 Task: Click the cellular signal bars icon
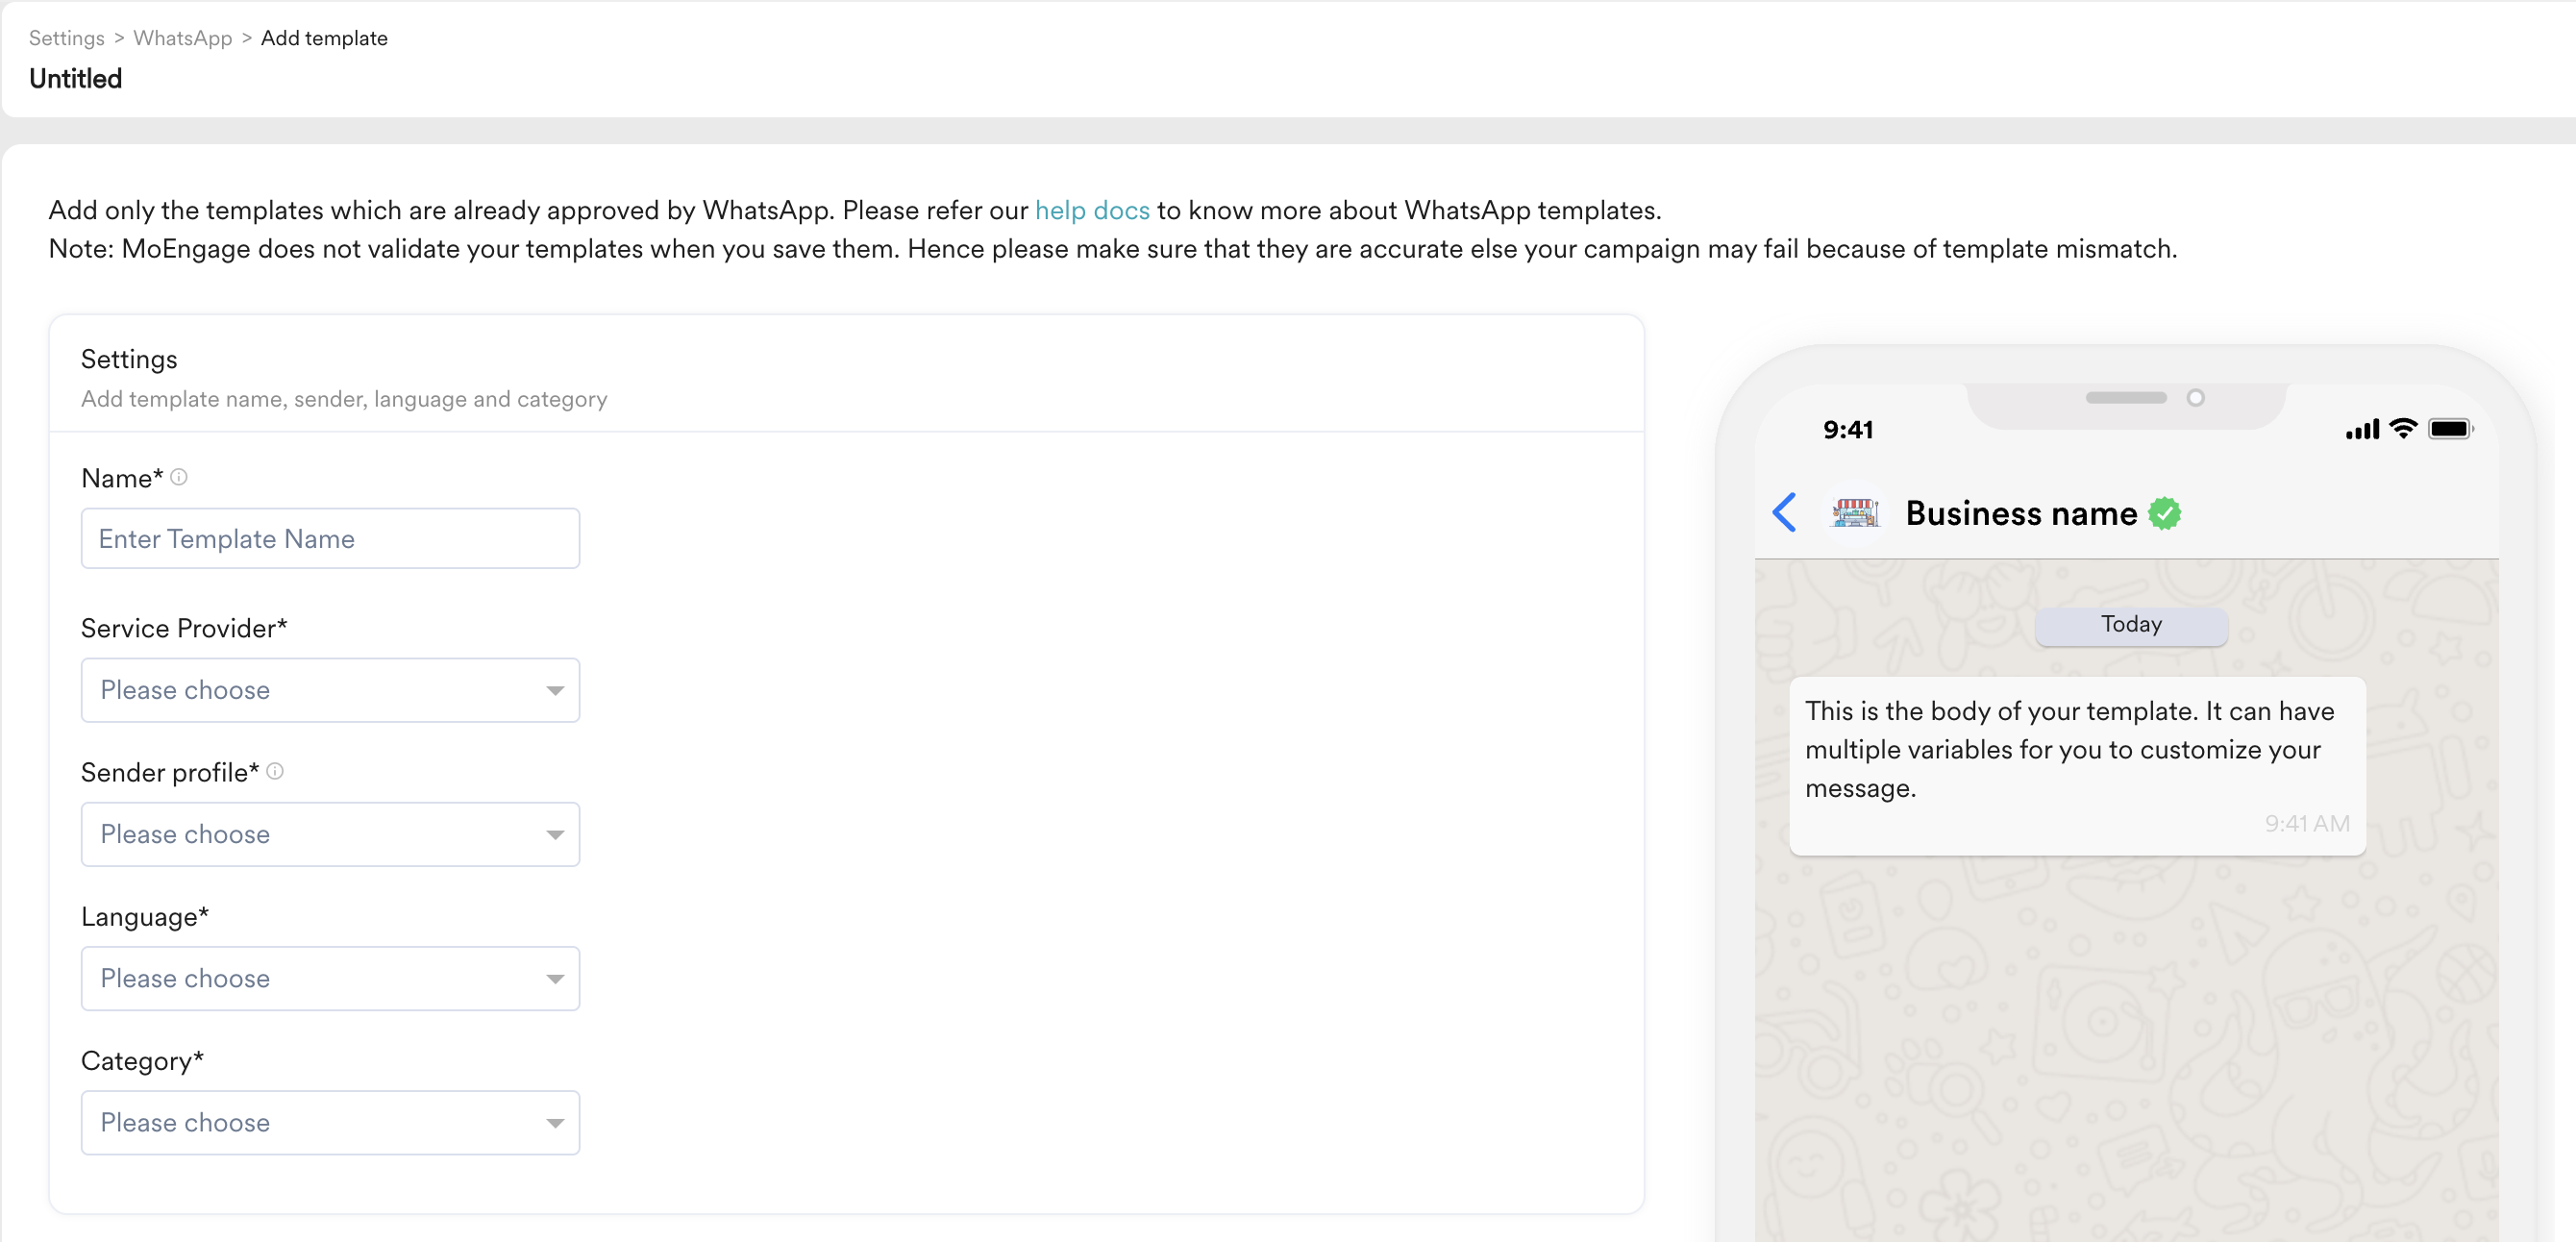2361,430
